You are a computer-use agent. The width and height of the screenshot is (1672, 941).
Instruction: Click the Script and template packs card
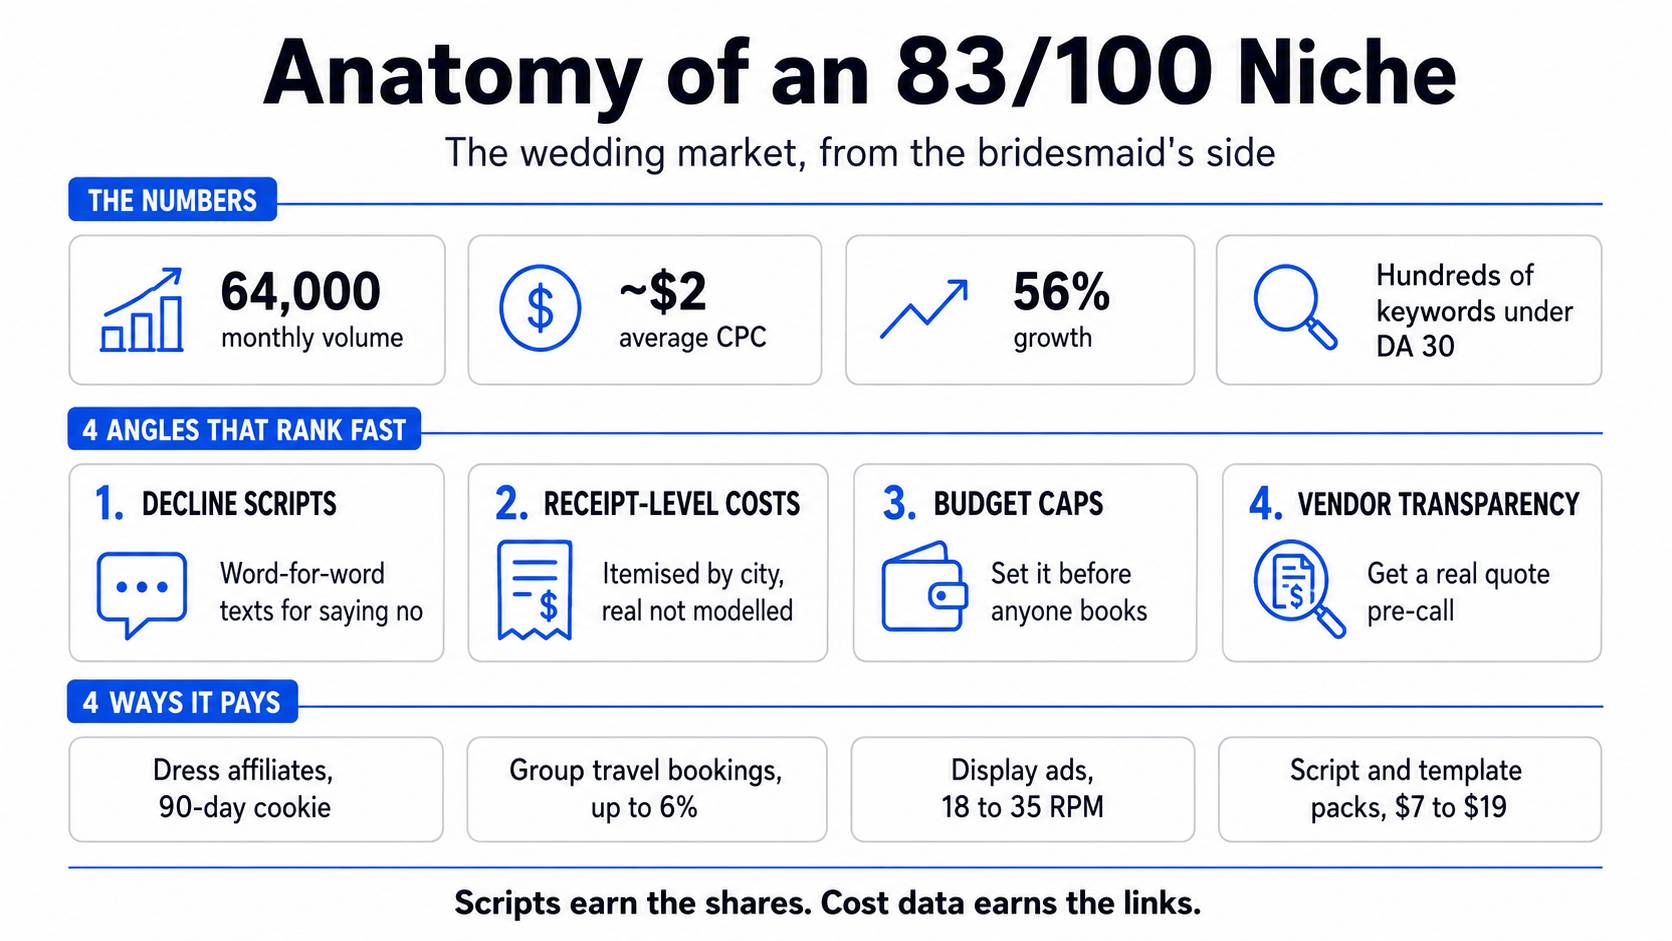(1409, 789)
